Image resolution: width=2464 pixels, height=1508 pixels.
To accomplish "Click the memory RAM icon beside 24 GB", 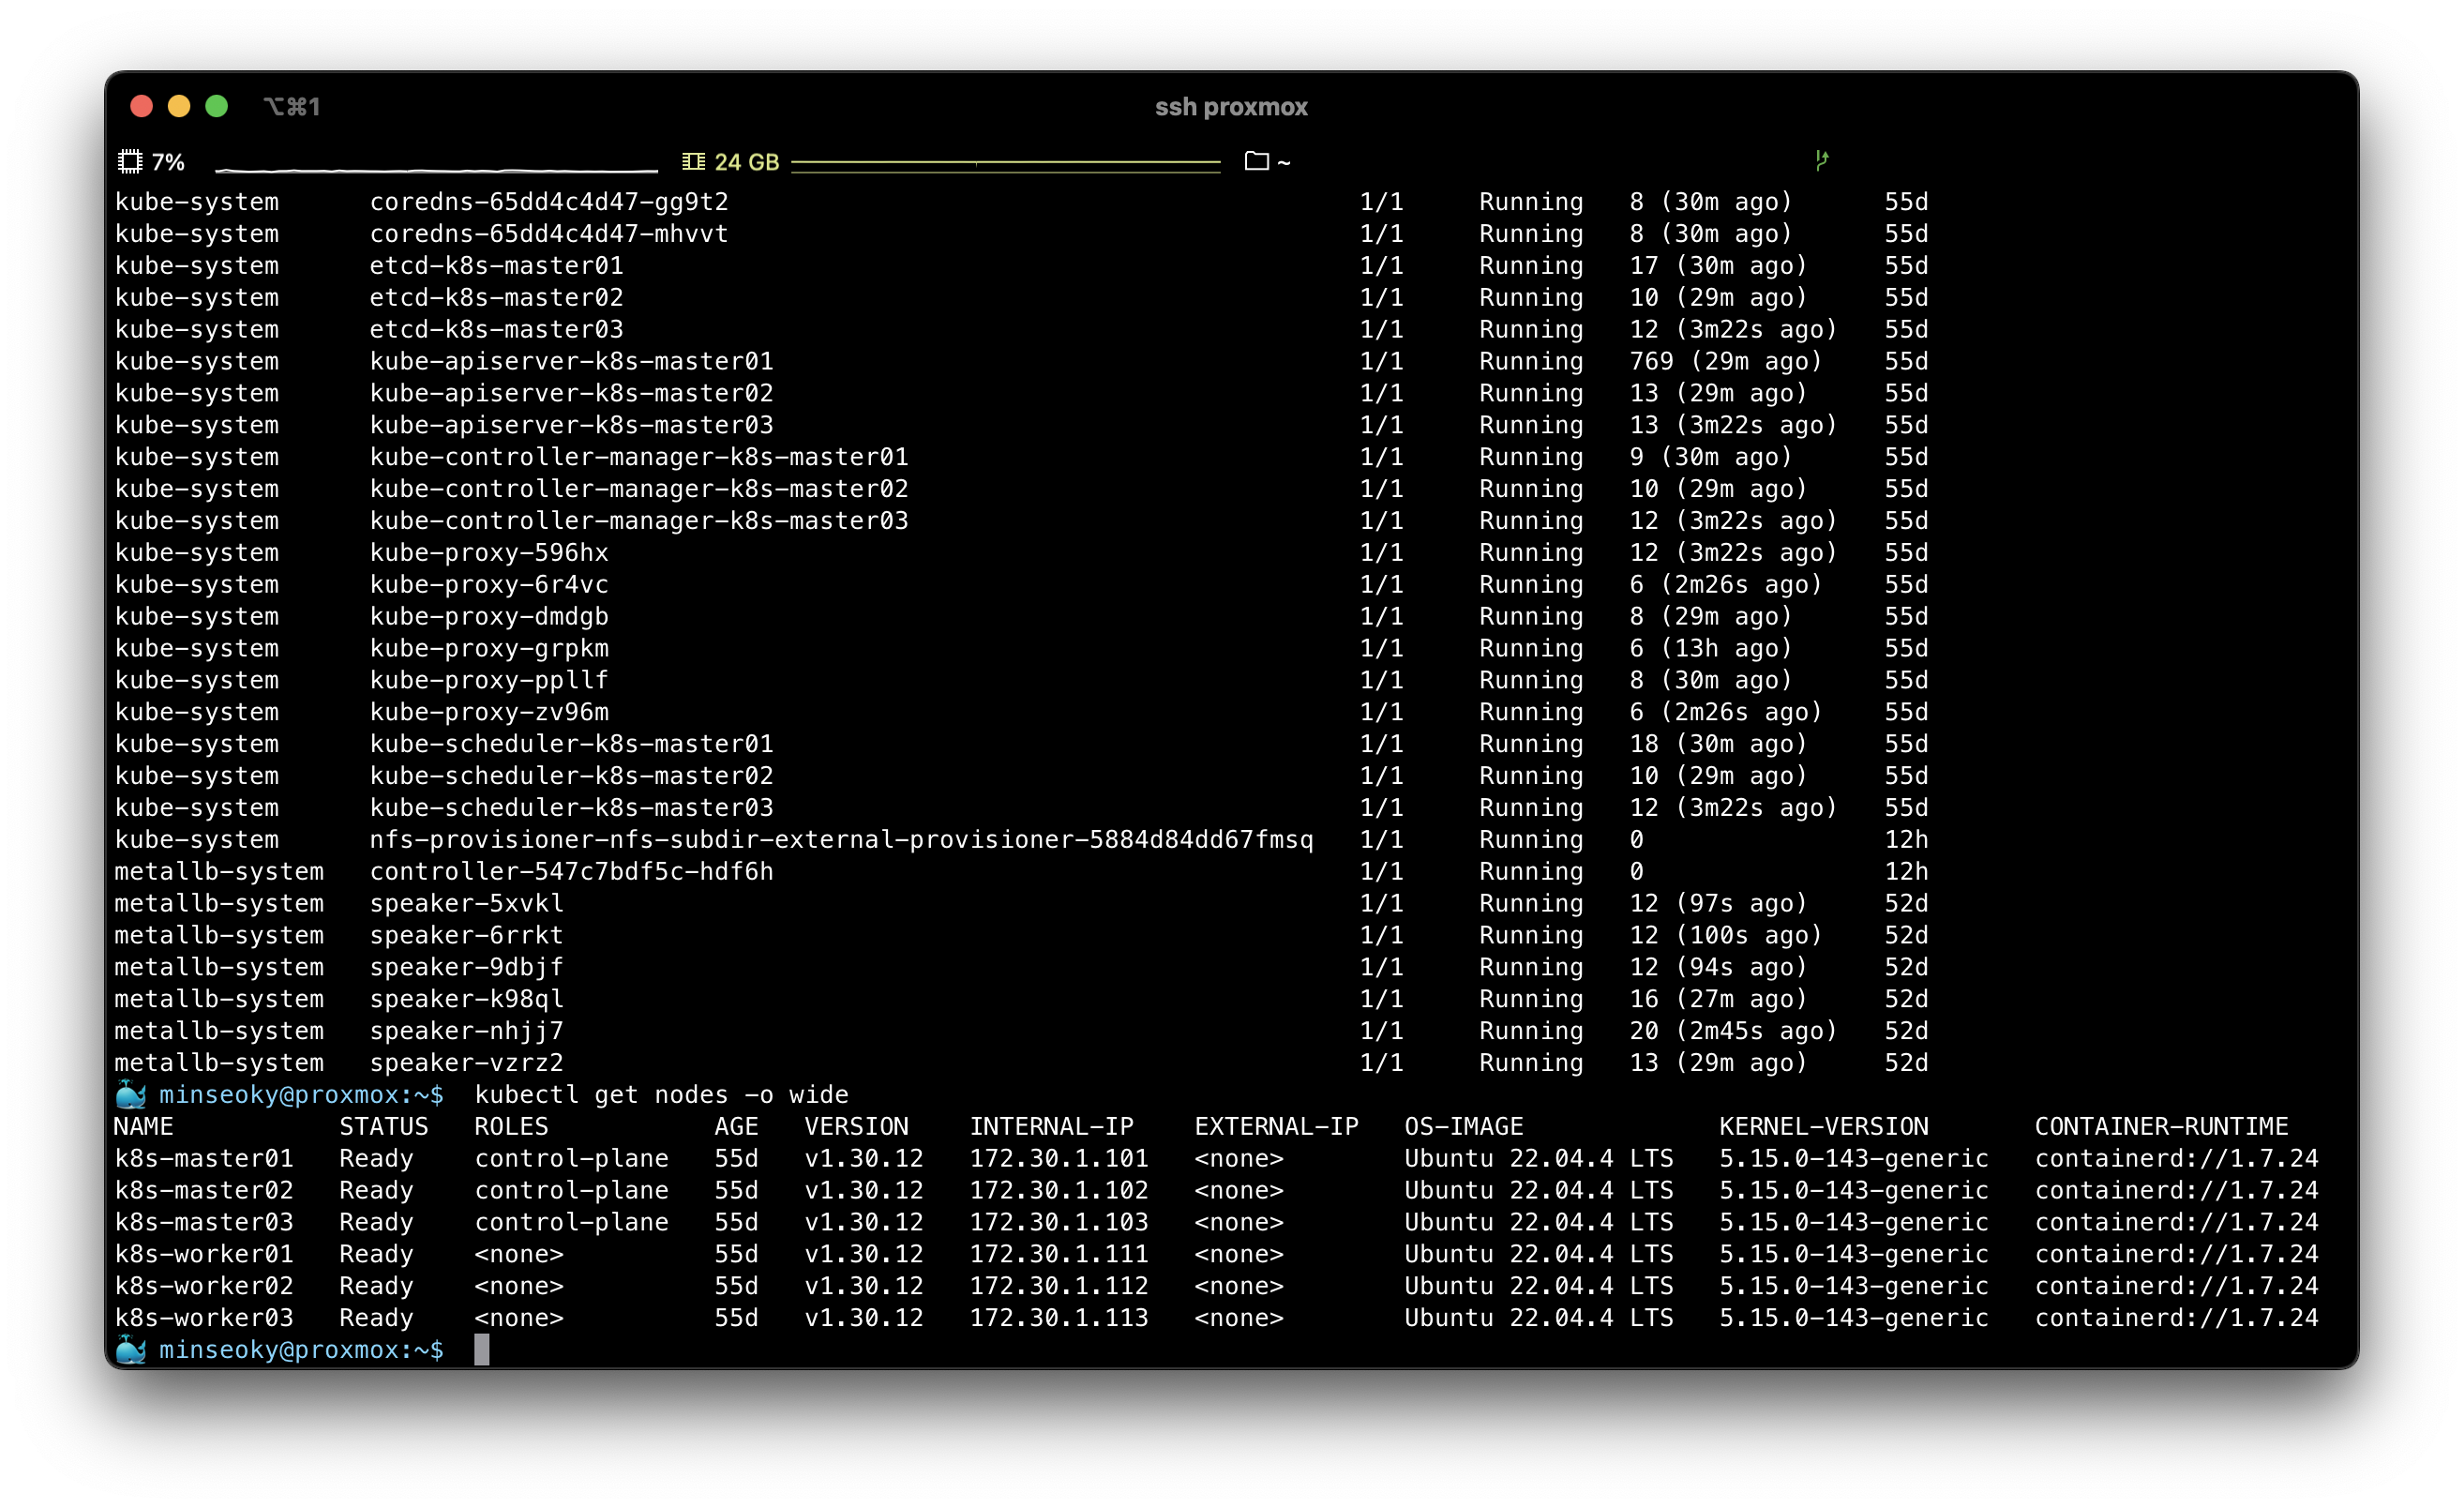I will tap(693, 161).
